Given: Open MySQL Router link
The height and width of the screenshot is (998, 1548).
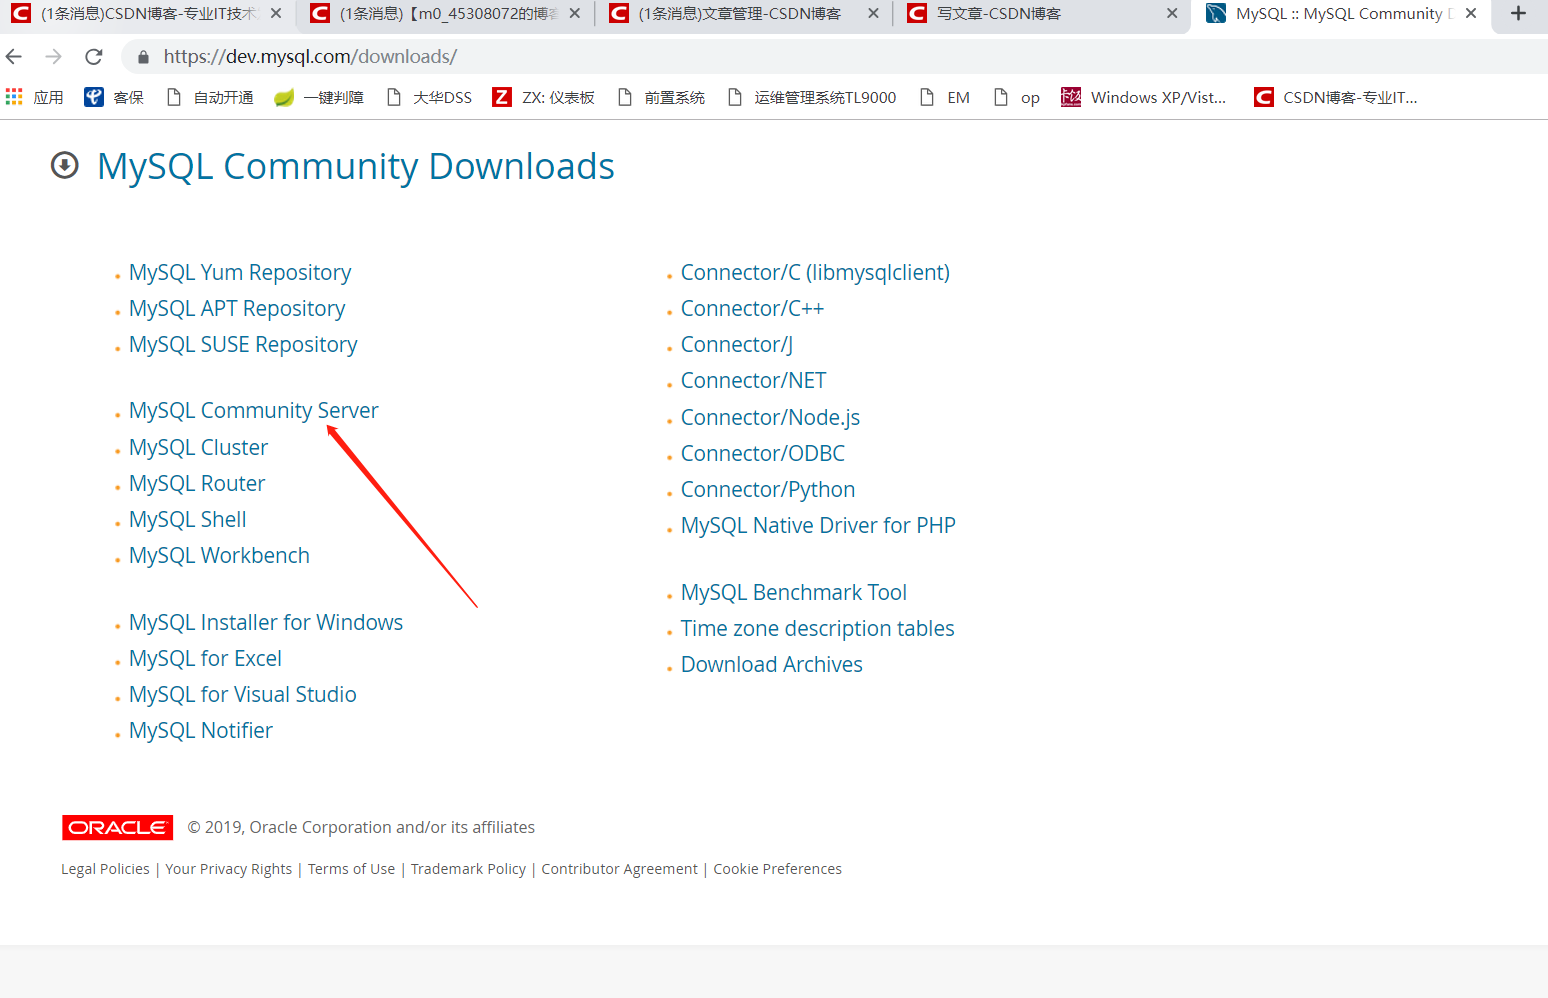Looking at the screenshot, I should [x=197, y=484].
